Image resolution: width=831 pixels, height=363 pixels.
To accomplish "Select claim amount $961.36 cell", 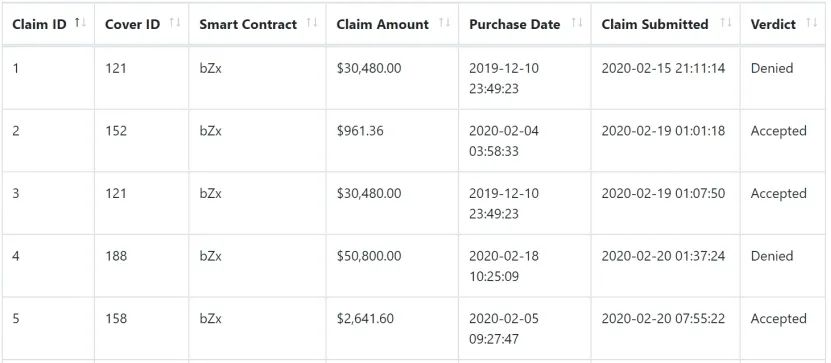I will pos(392,140).
